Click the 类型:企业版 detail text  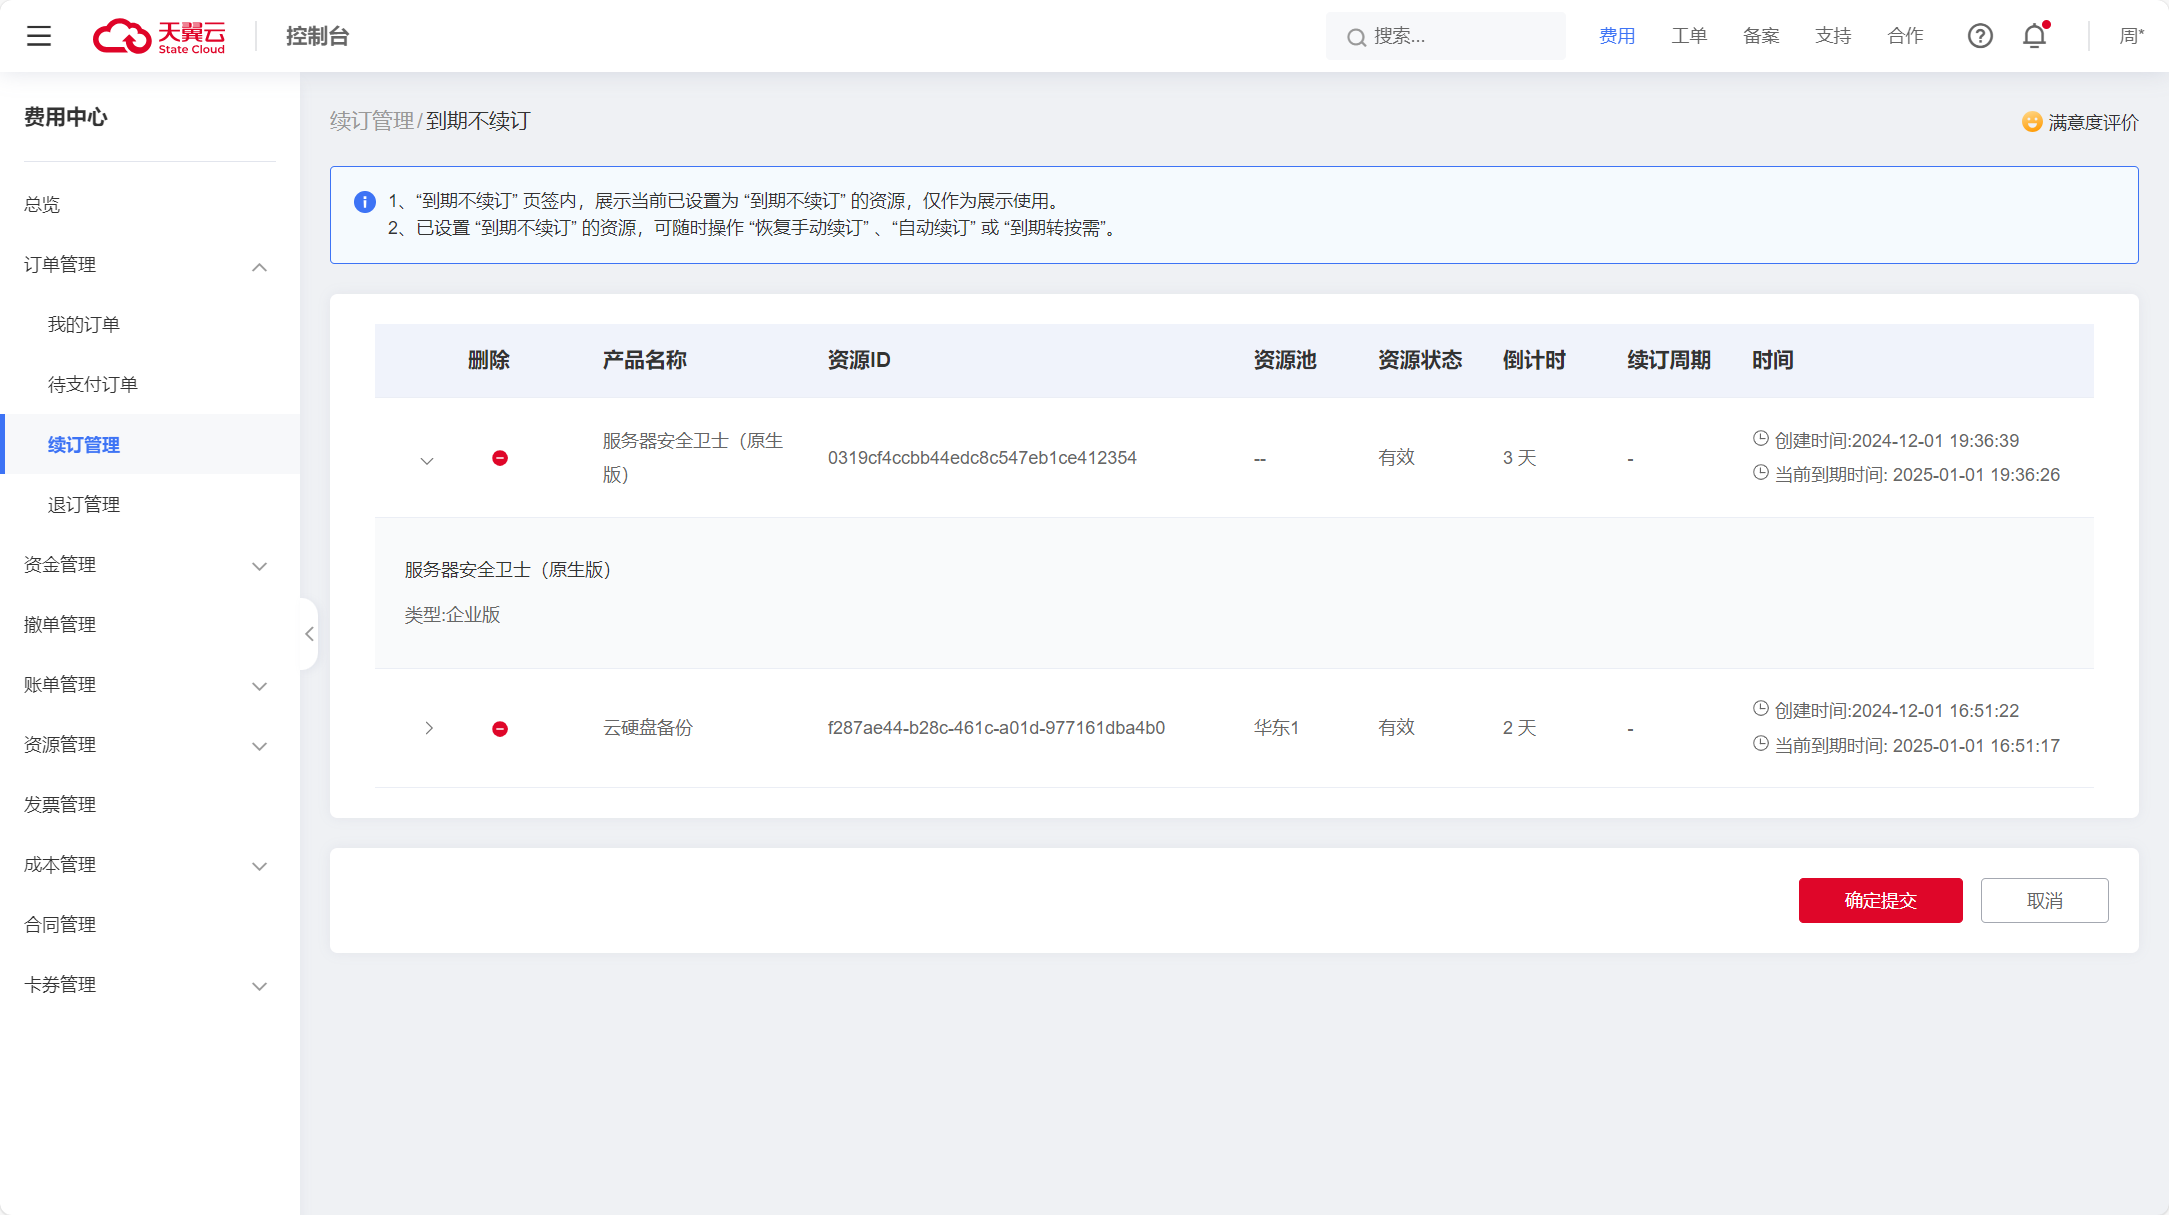click(x=452, y=615)
